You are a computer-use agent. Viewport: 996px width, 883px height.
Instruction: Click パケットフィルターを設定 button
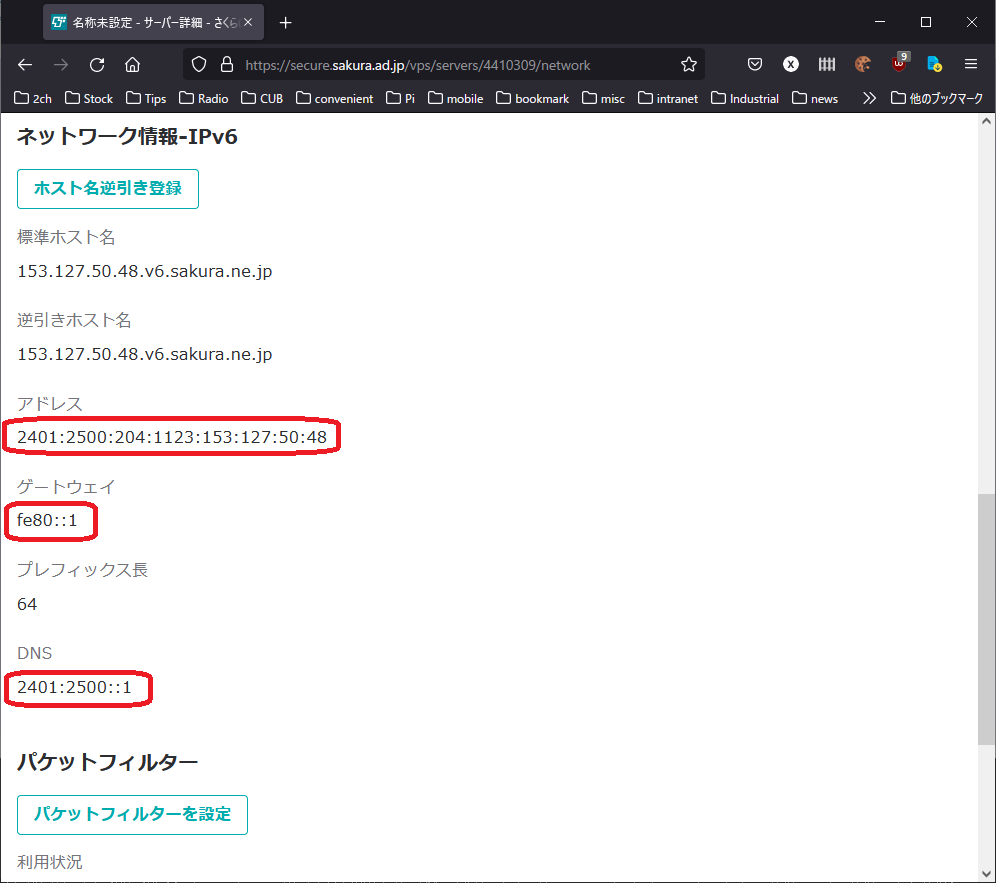tap(132, 814)
